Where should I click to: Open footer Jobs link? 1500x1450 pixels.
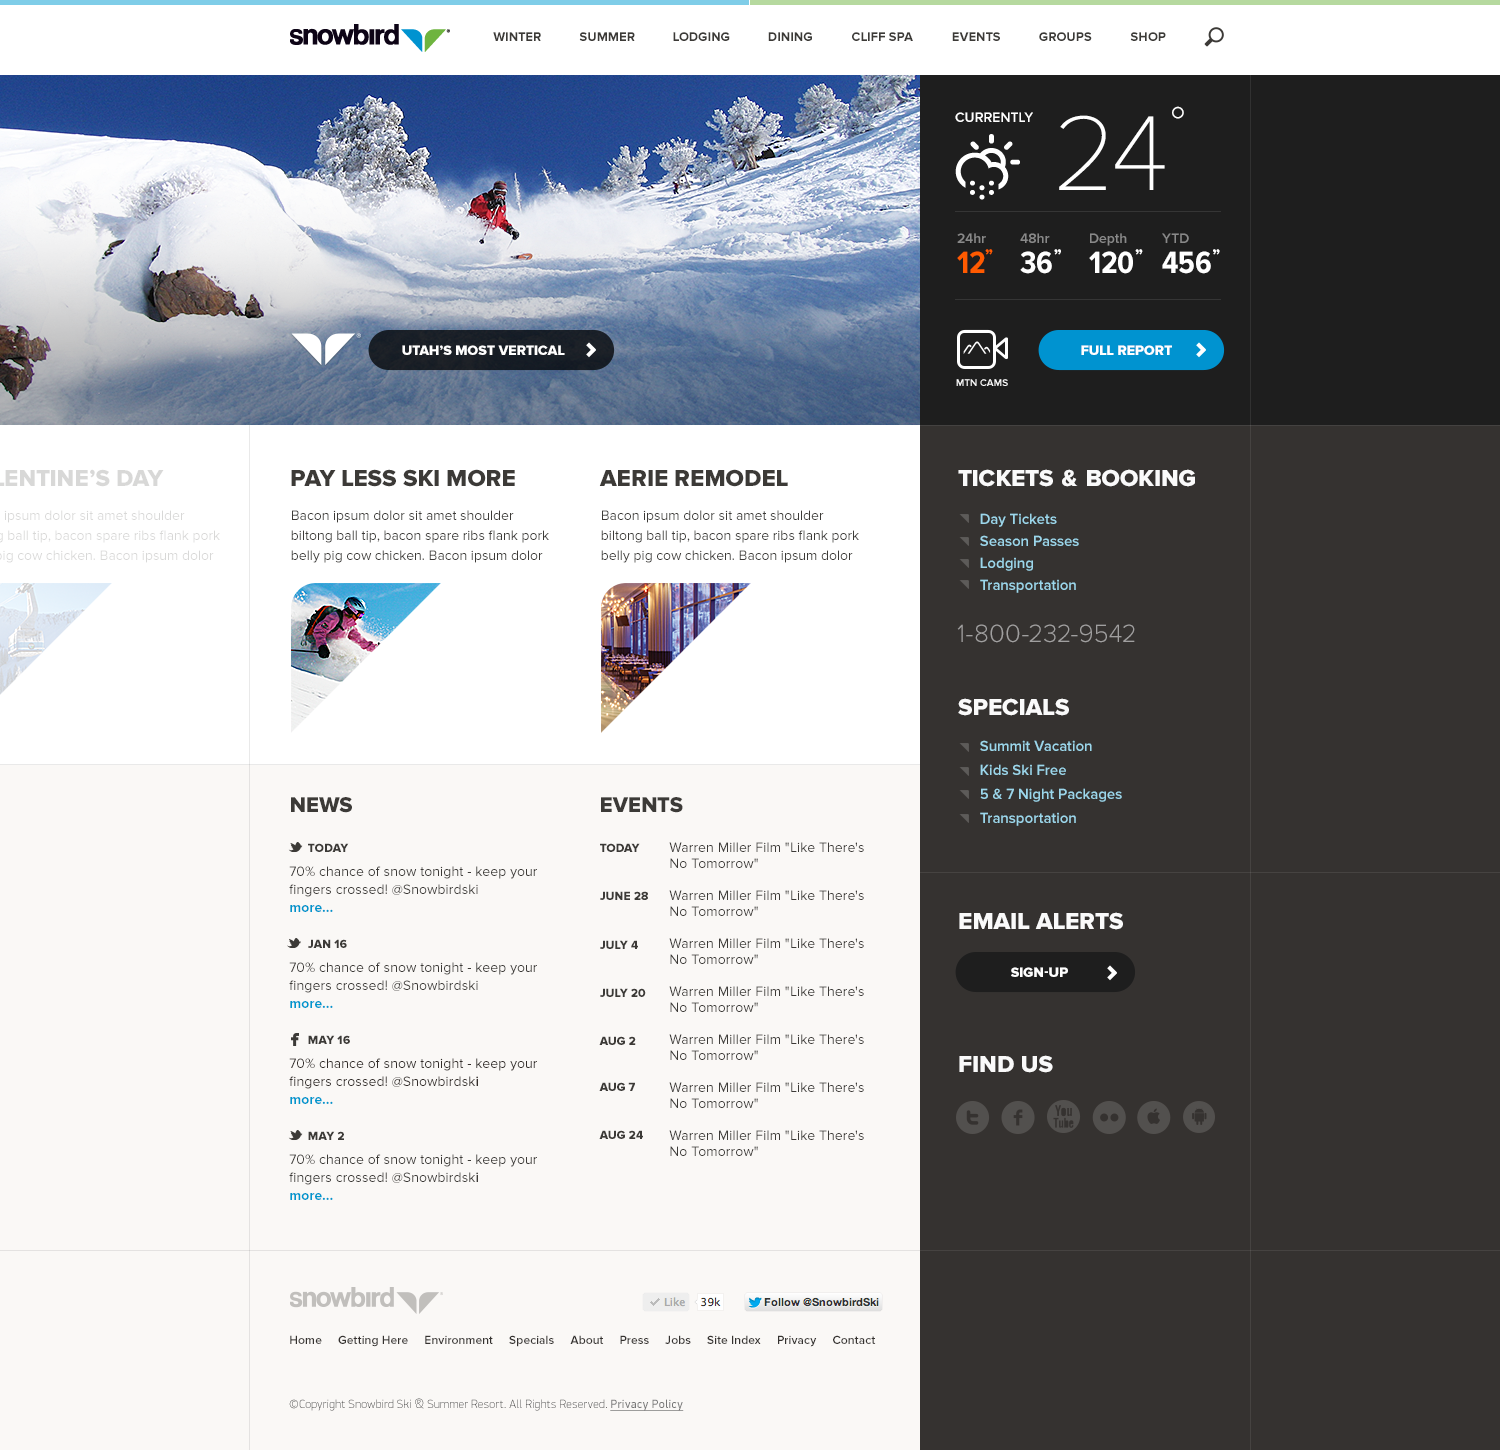[x=678, y=1340]
